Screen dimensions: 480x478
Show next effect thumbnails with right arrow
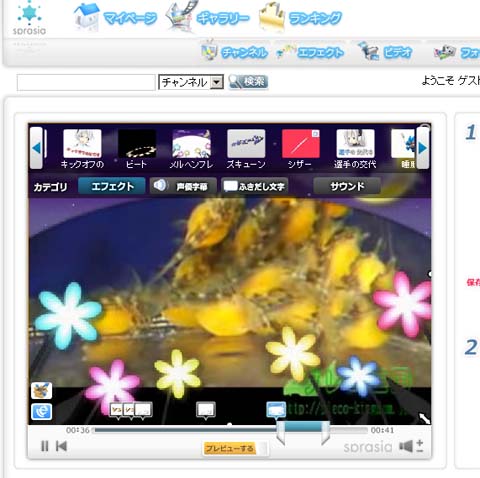pyautogui.click(x=423, y=148)
